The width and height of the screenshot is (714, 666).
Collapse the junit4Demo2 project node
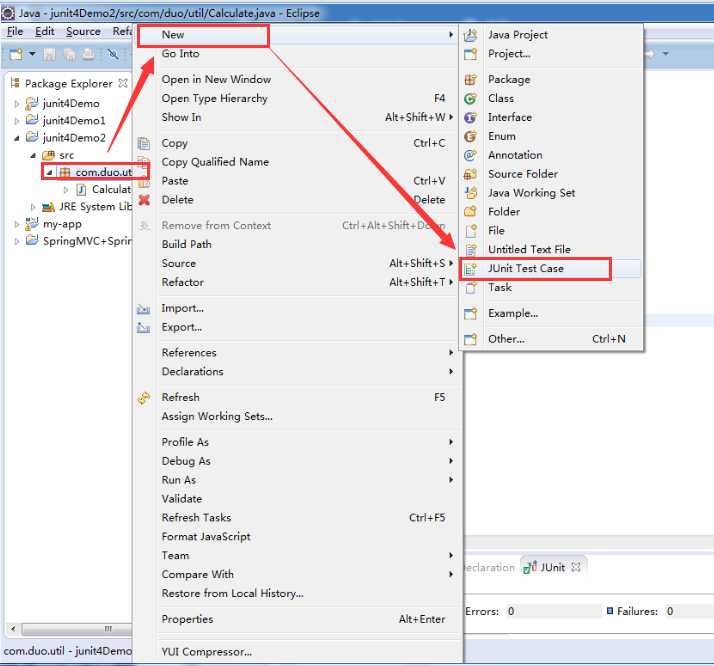pyautogui.click(x=17, y=138)
